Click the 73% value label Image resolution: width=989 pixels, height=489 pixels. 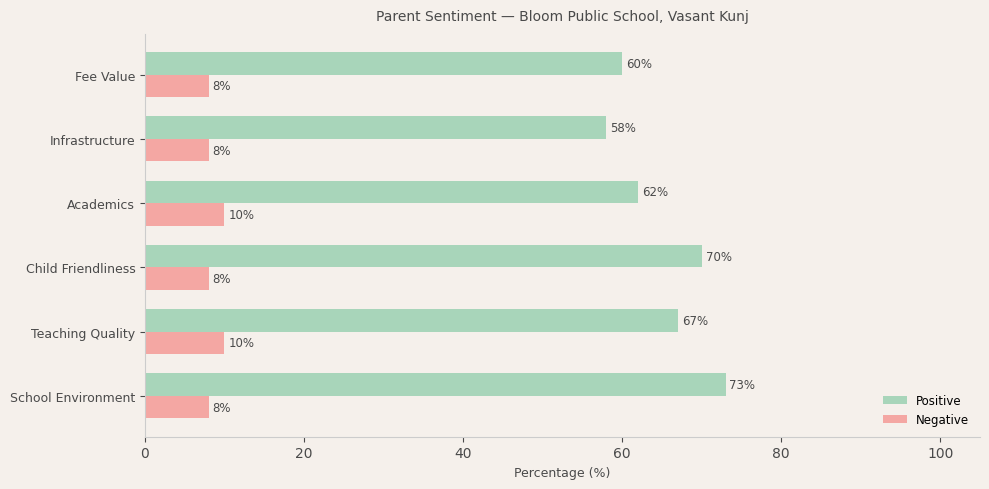point(742,385)
